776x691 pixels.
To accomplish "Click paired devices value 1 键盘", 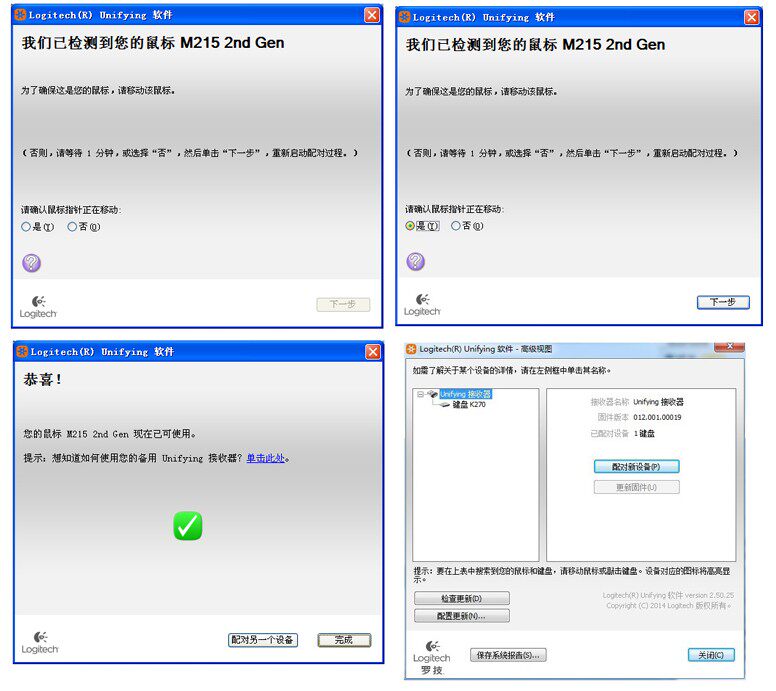I will [x=644, y=433].
